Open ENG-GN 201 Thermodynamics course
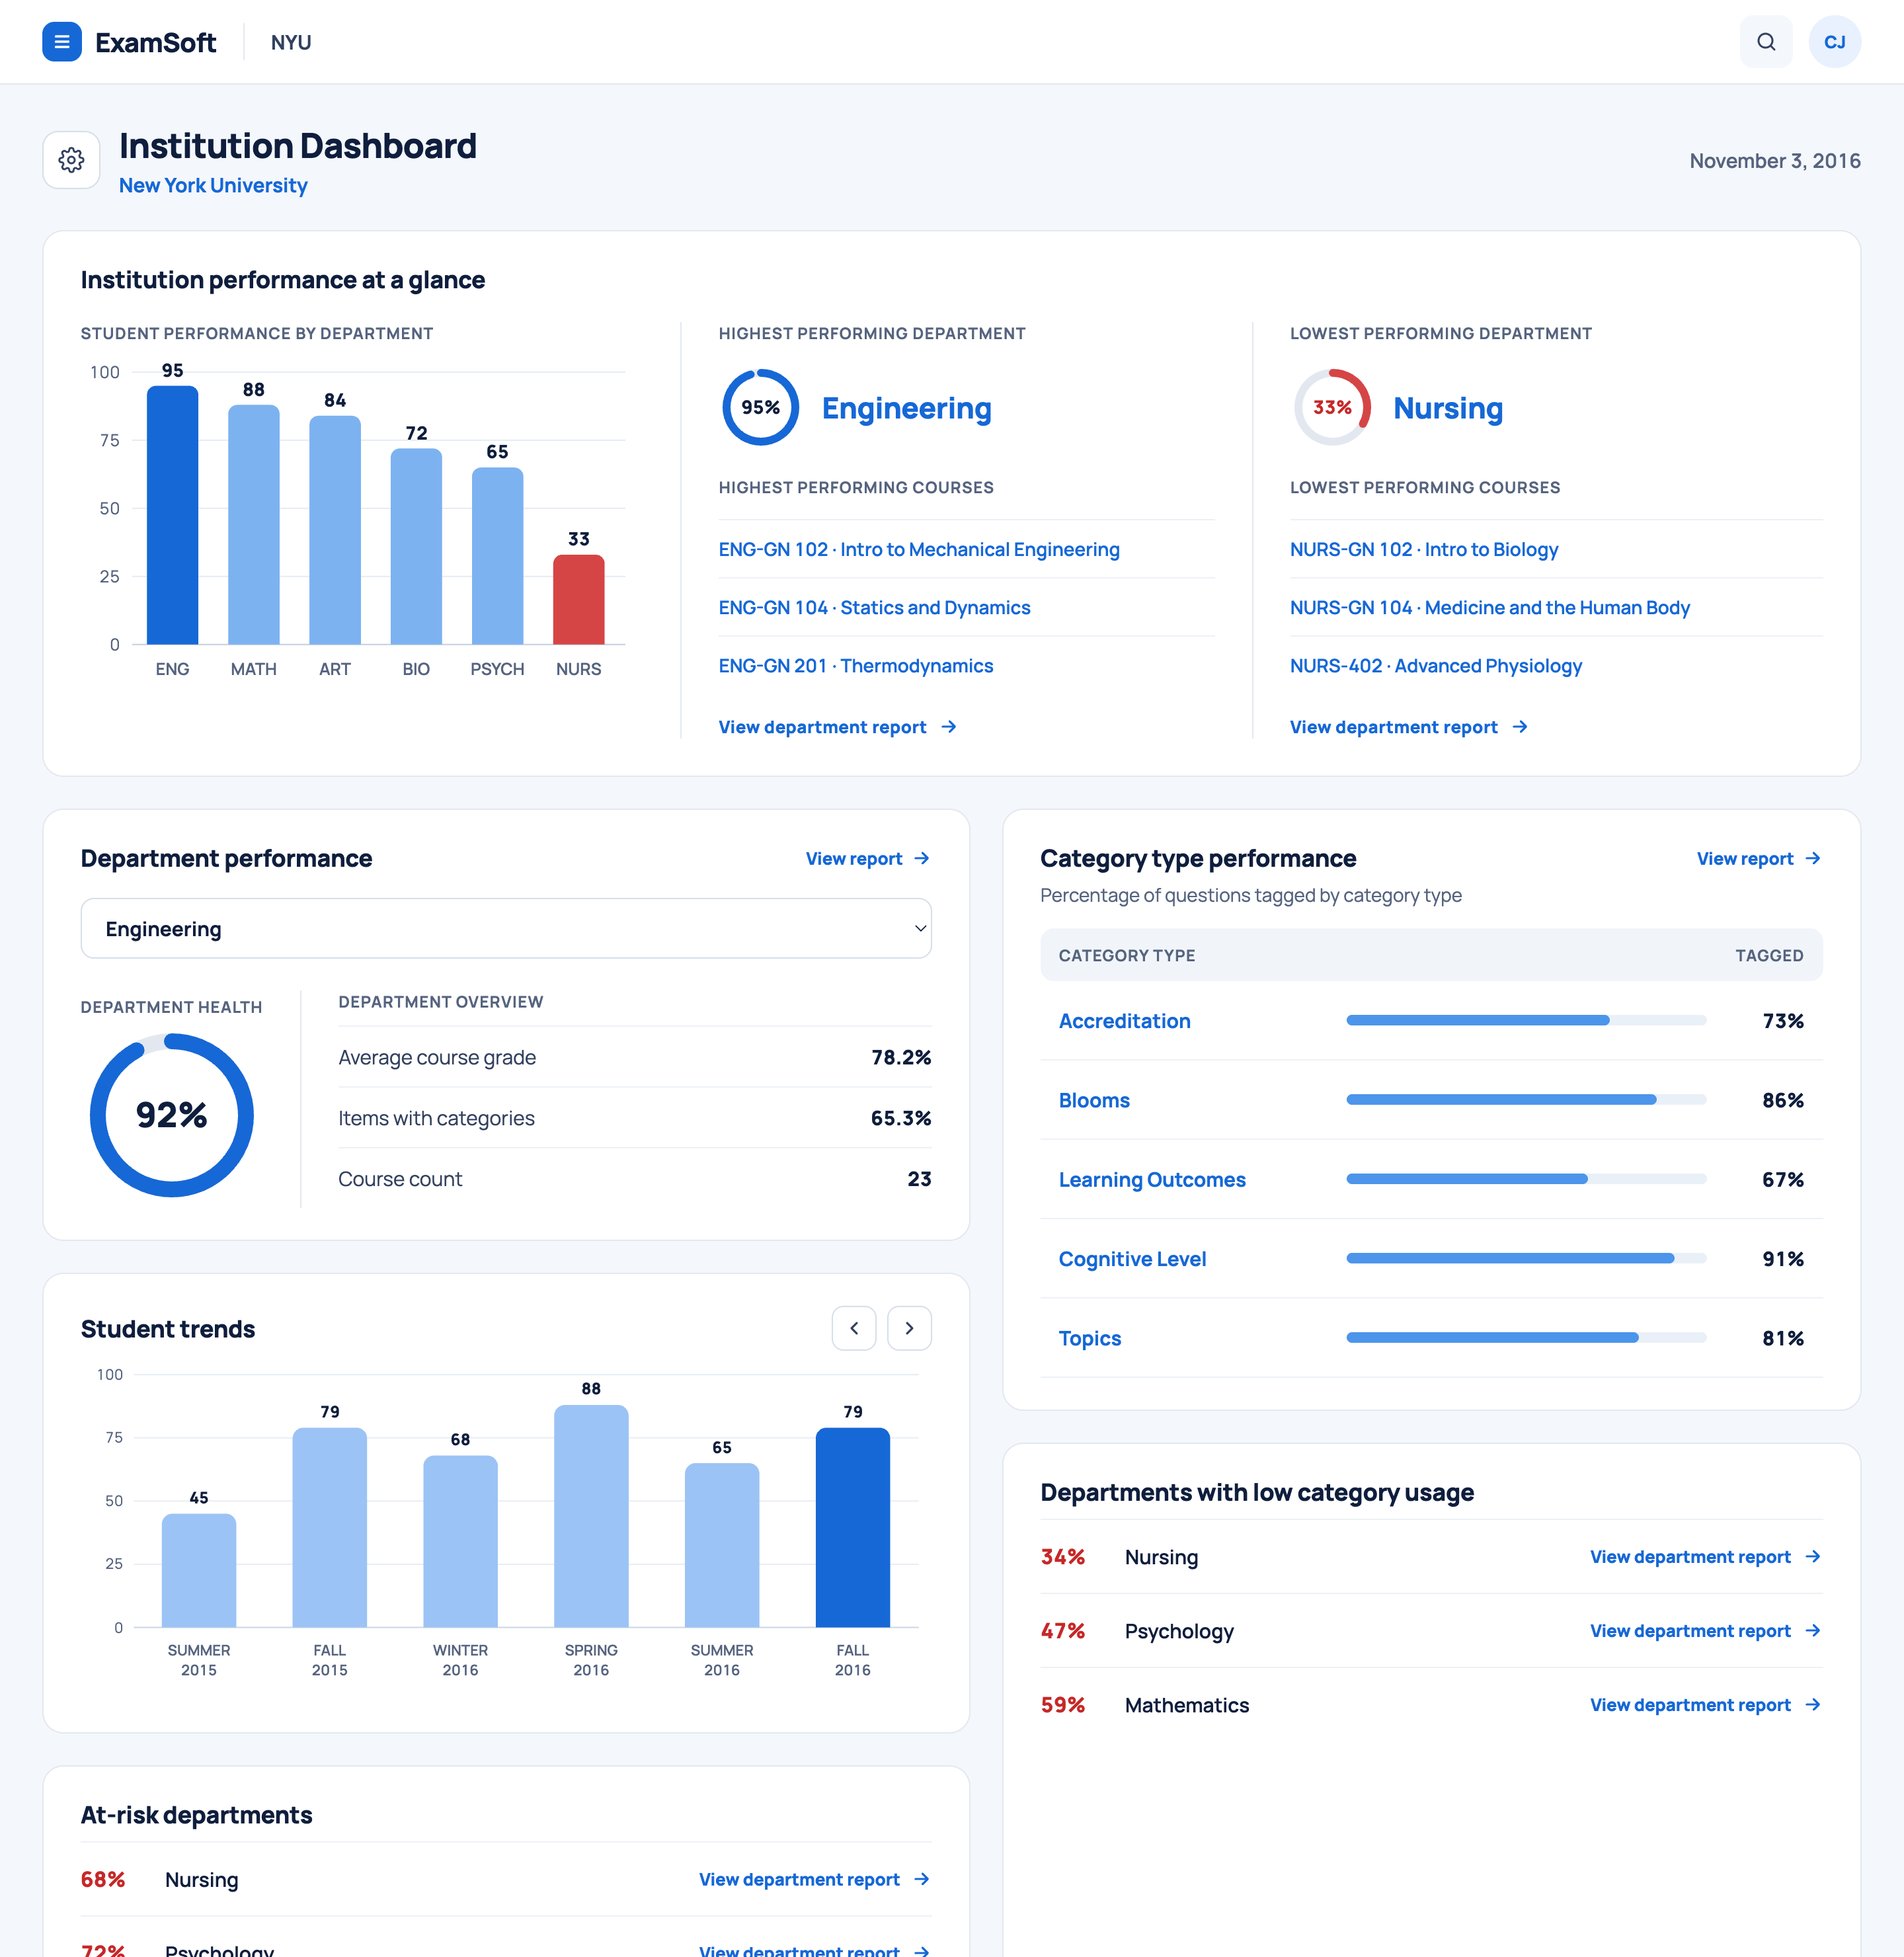 (856, 666)
